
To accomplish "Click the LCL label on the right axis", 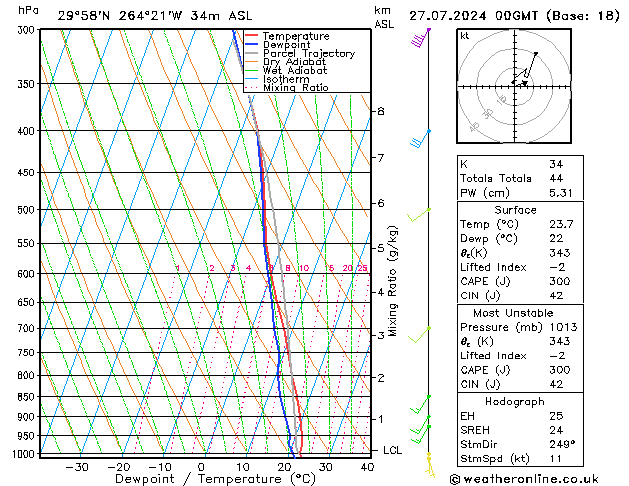I will [393, 451].
